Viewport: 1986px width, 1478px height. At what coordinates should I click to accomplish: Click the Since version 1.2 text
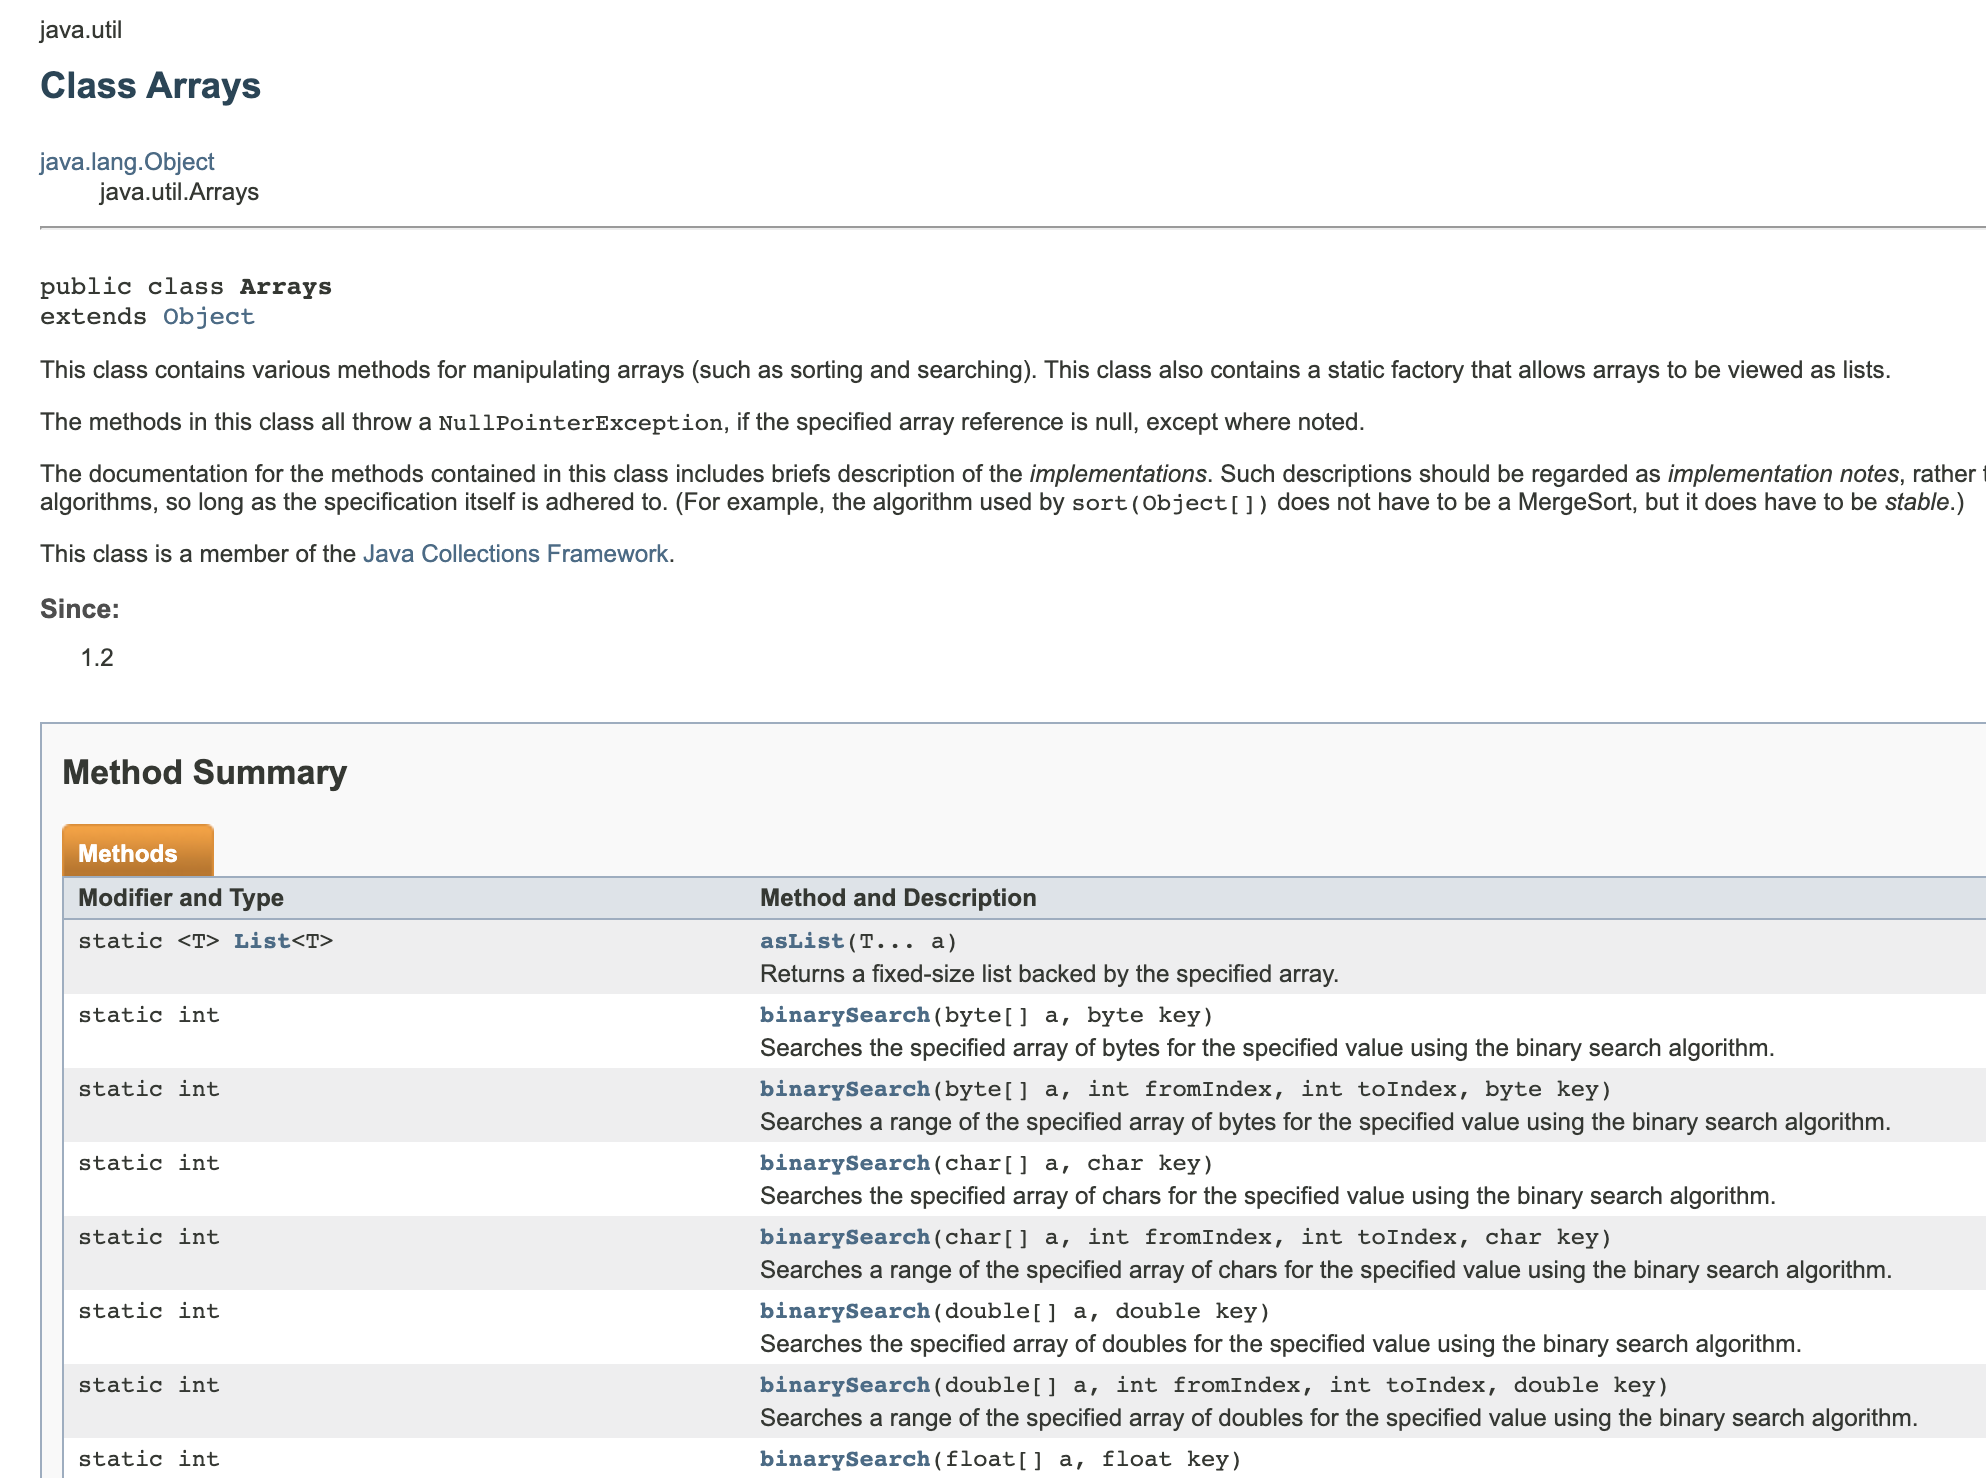click(x=97, y=658)
